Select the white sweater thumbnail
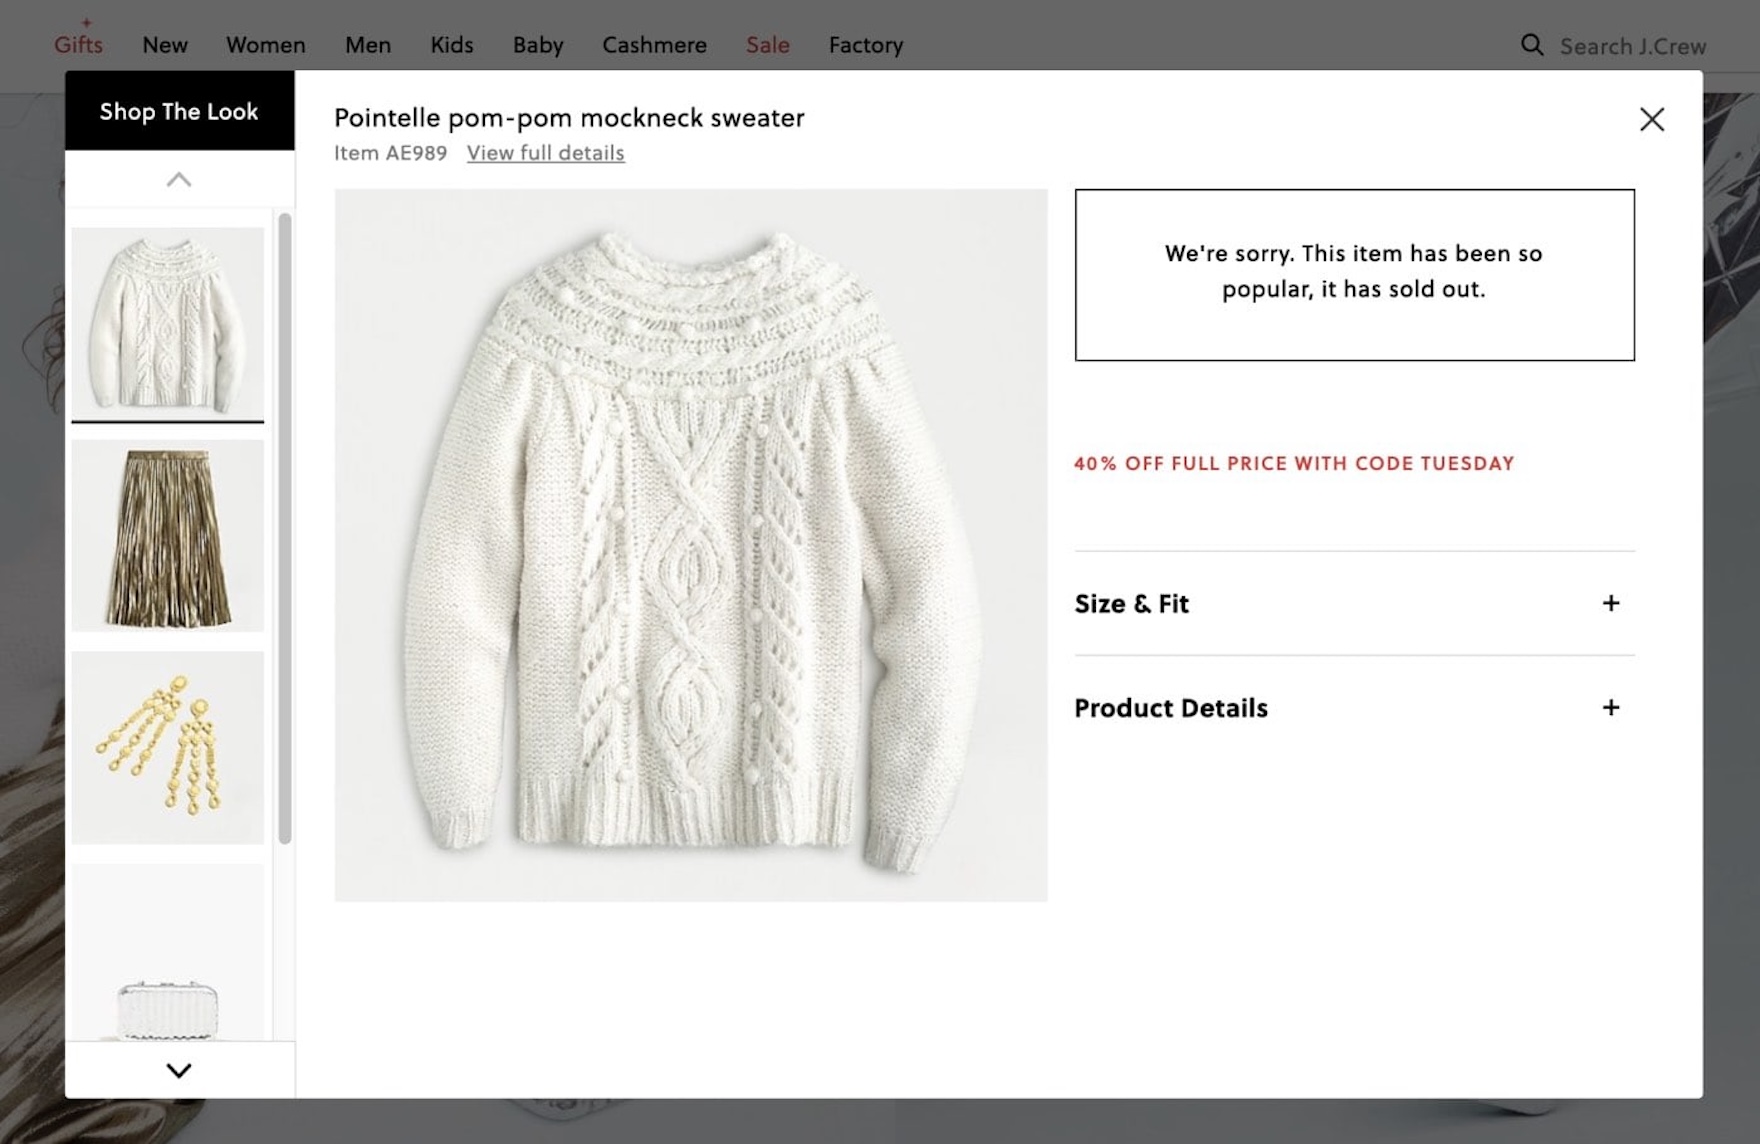This screenshot has height=1144, width=1760. point(168,322)
